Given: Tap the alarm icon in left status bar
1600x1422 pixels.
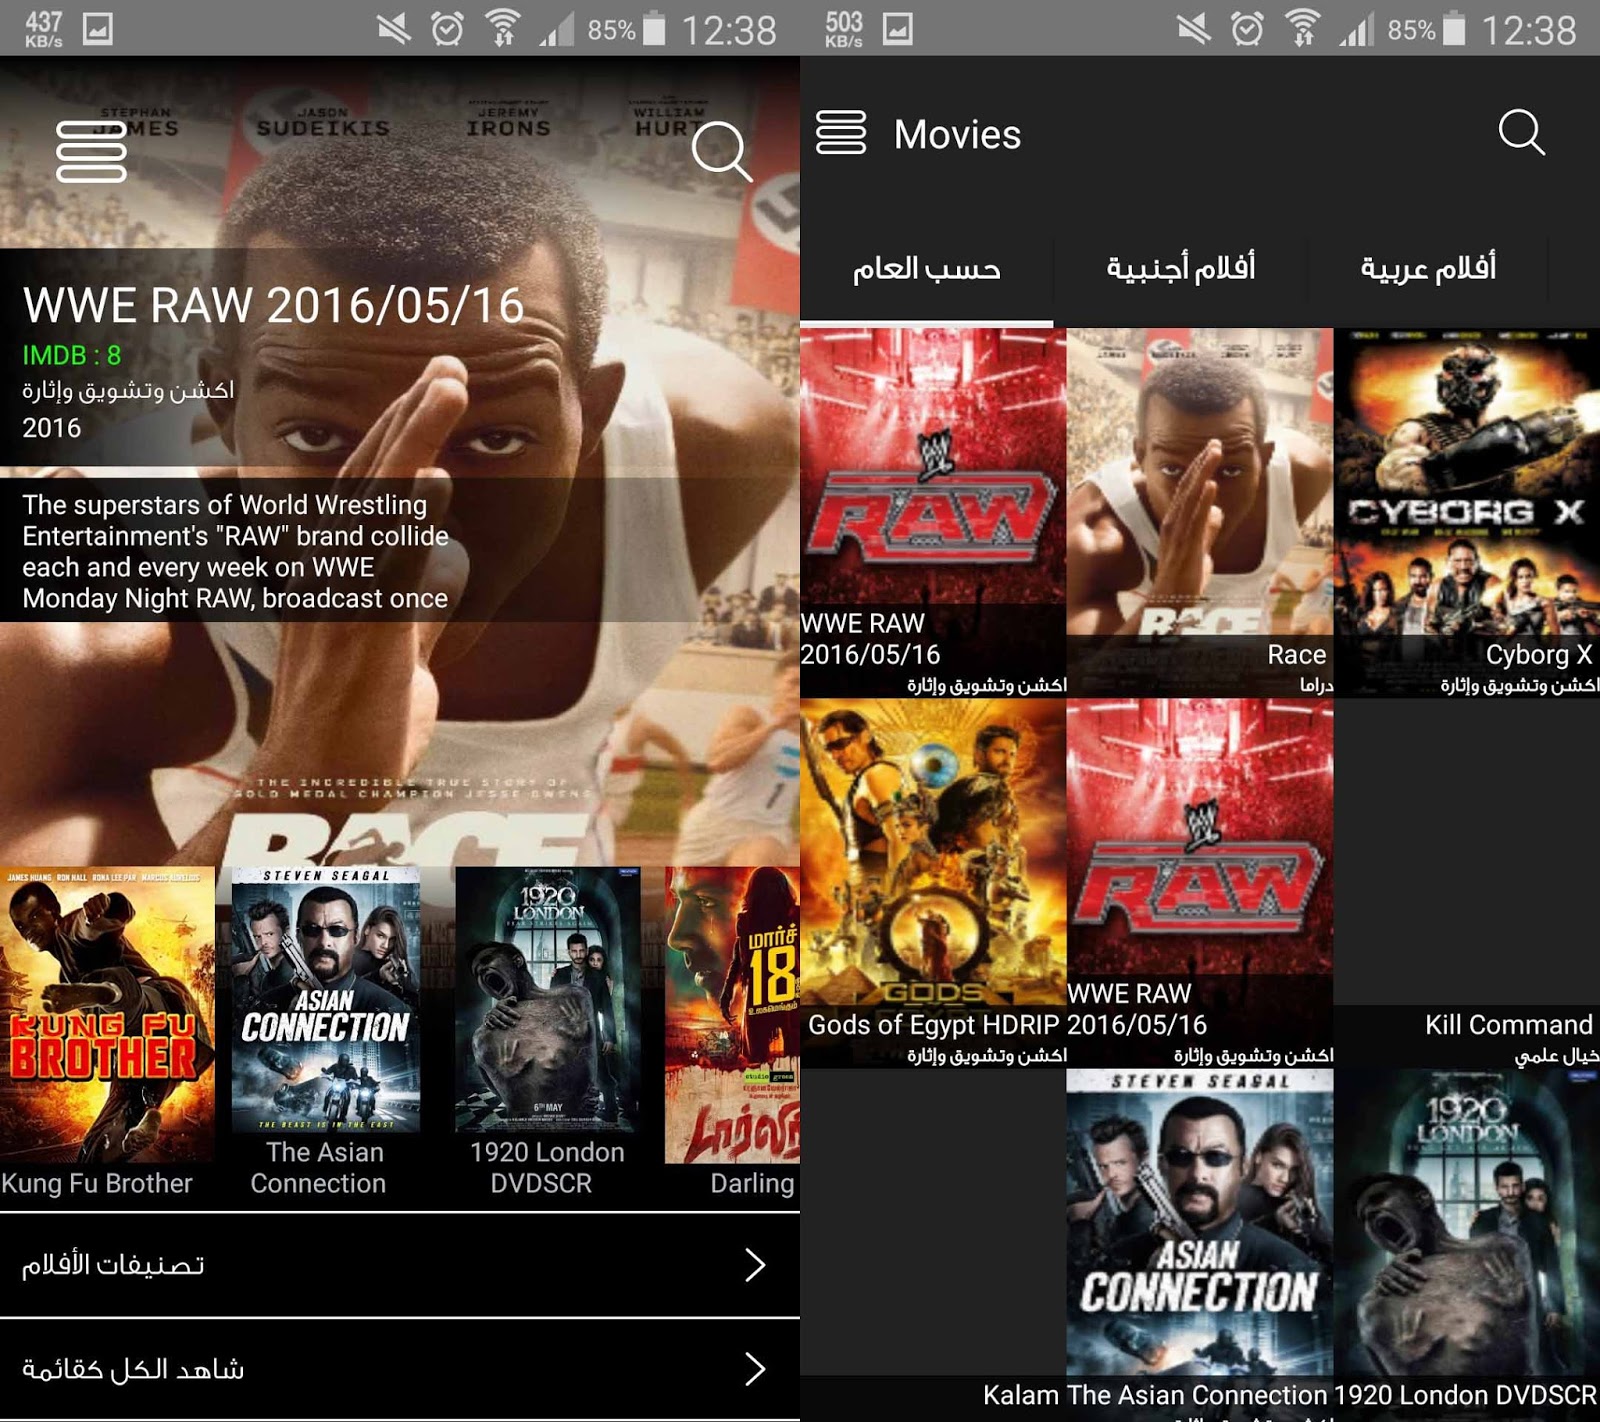Looking at the screenshot, I should [x=447, y=29].
